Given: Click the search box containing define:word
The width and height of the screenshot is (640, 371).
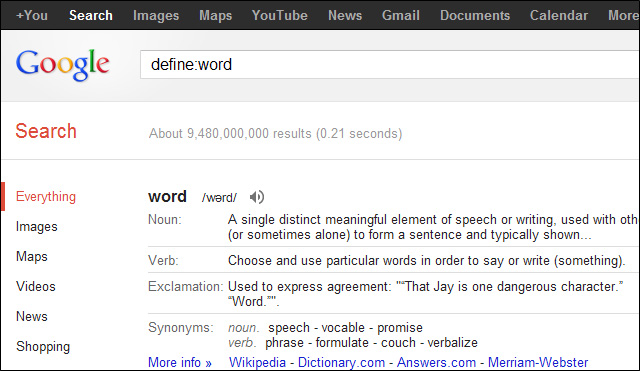Looking at the screenshot, I should point(390,64).
